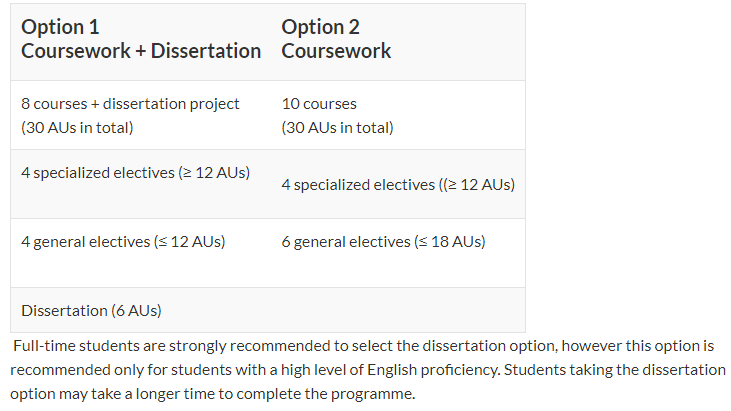This screenshot has height=411, width=731.
Task: Click the Option 2 heading
Action: pos(320,27)
